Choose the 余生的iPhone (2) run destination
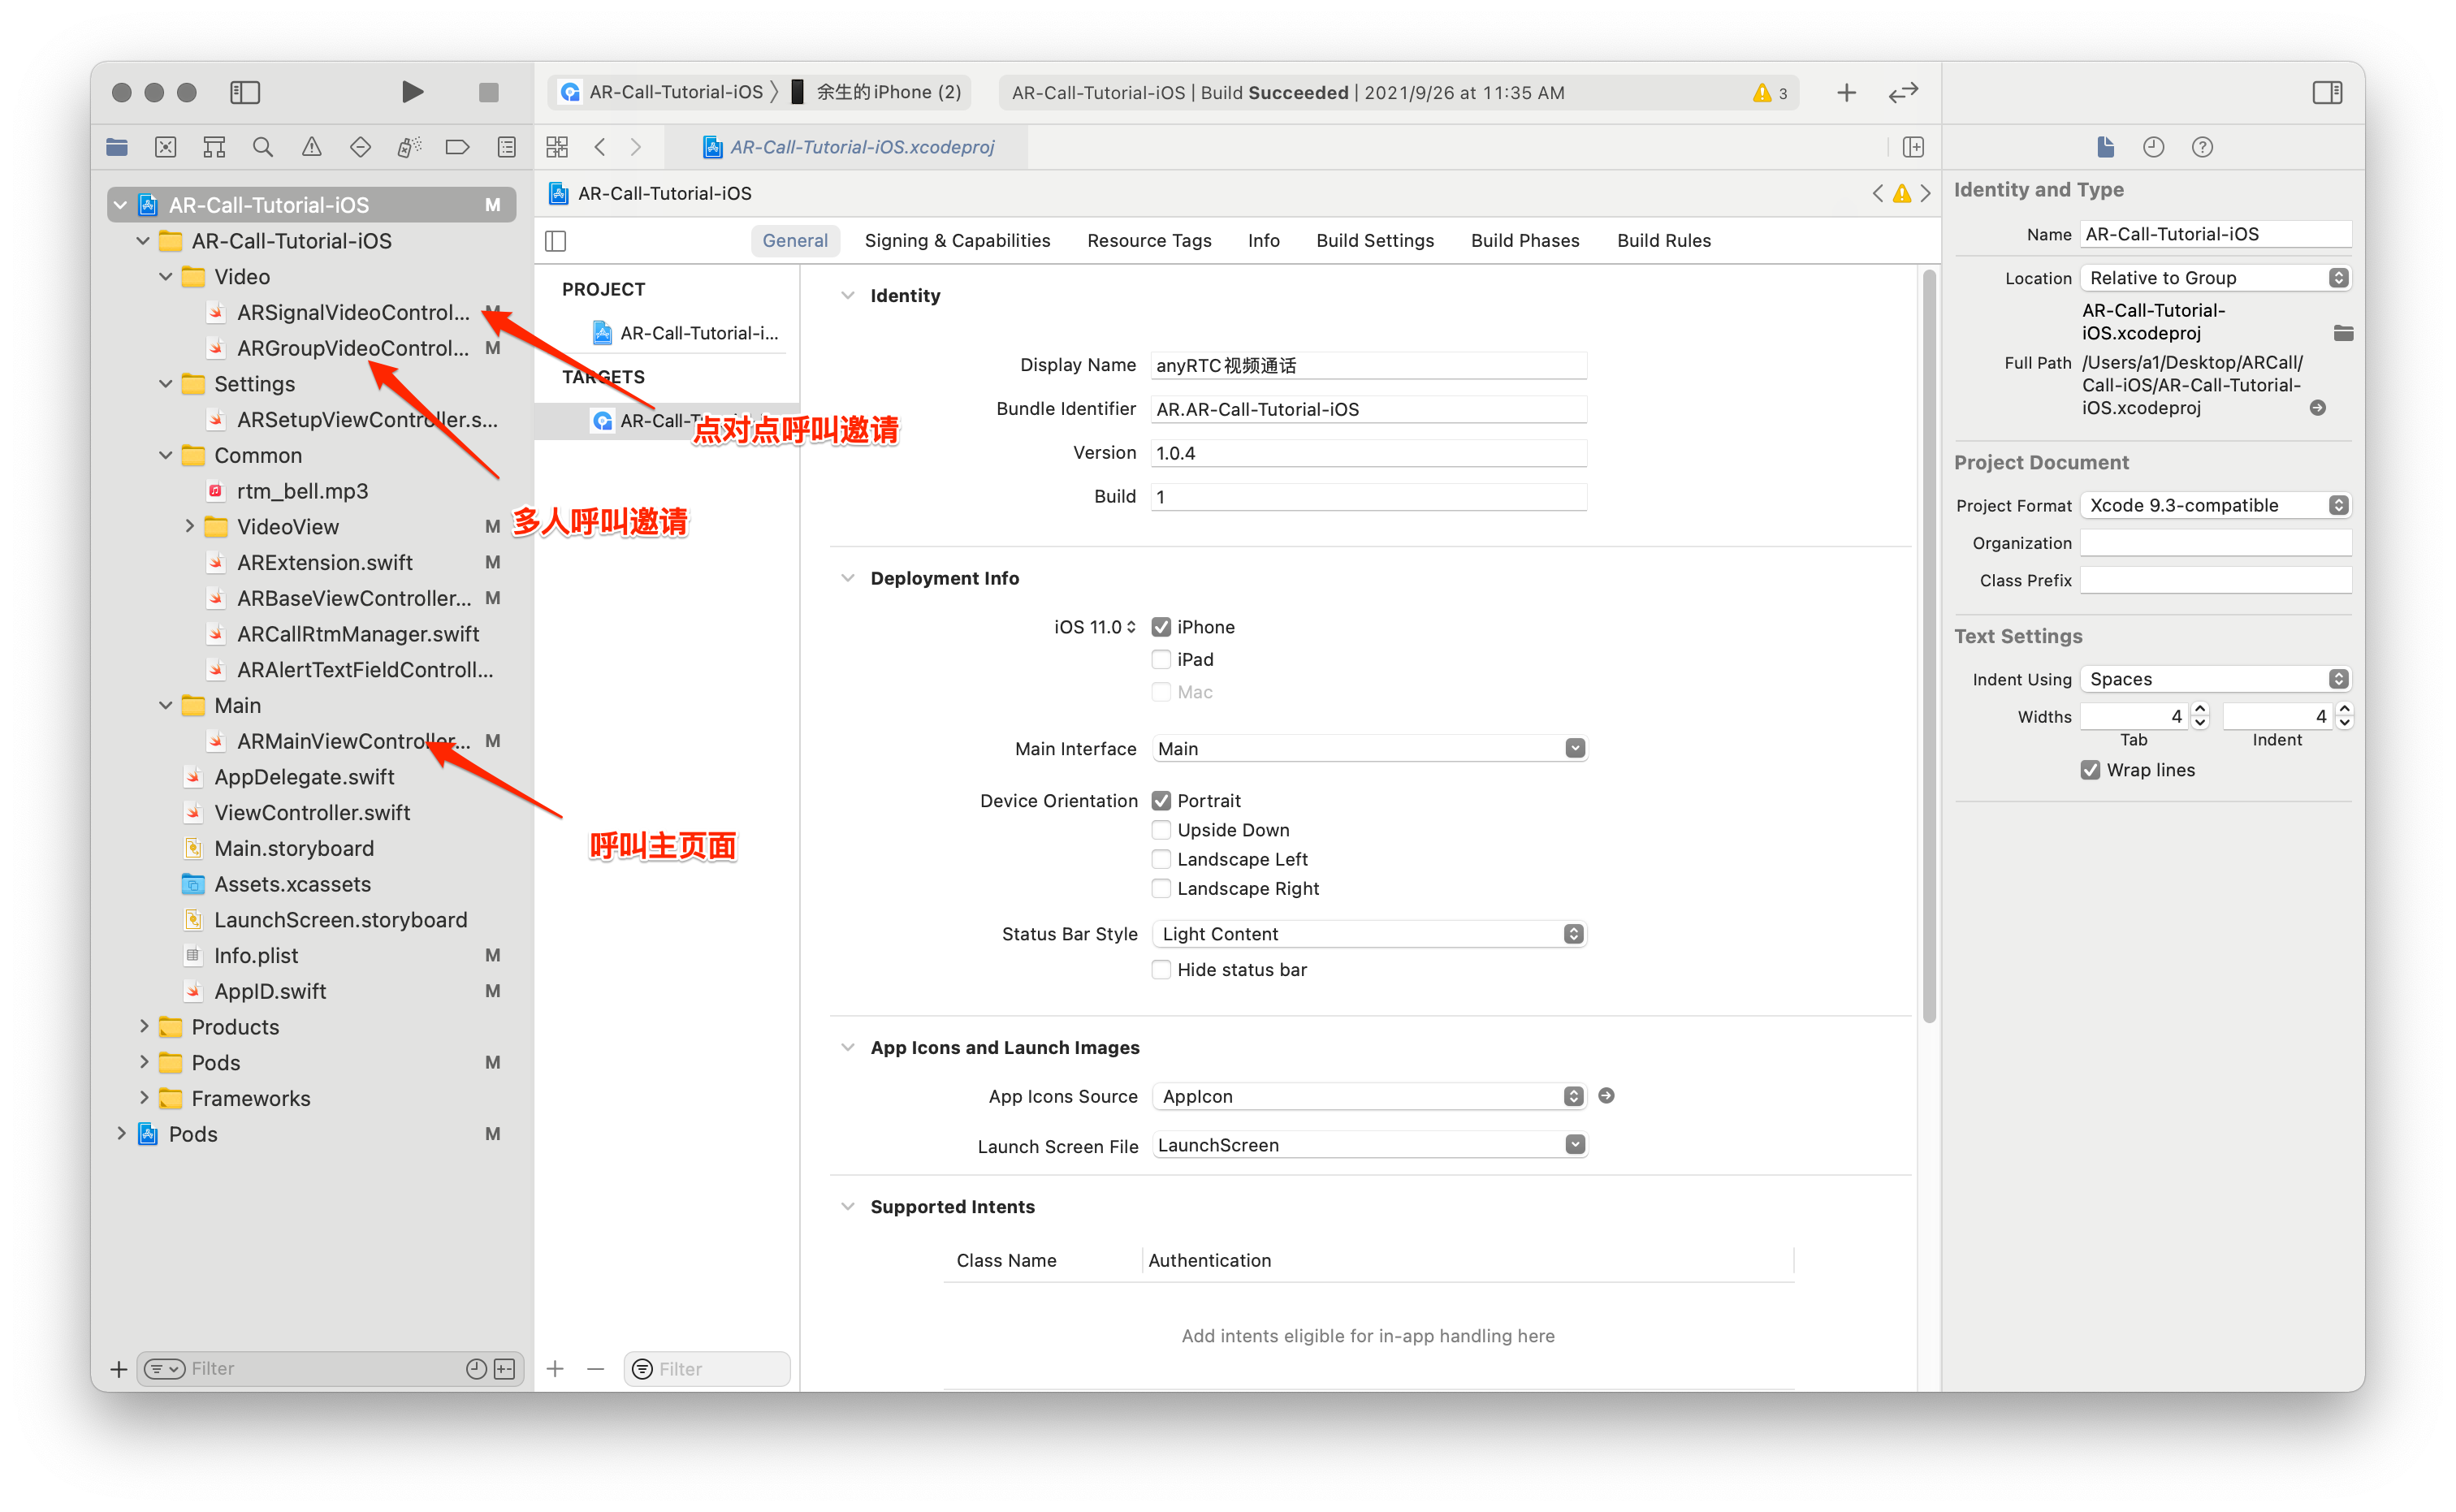The image size is (2456, 1512). (x=876, y=92)
